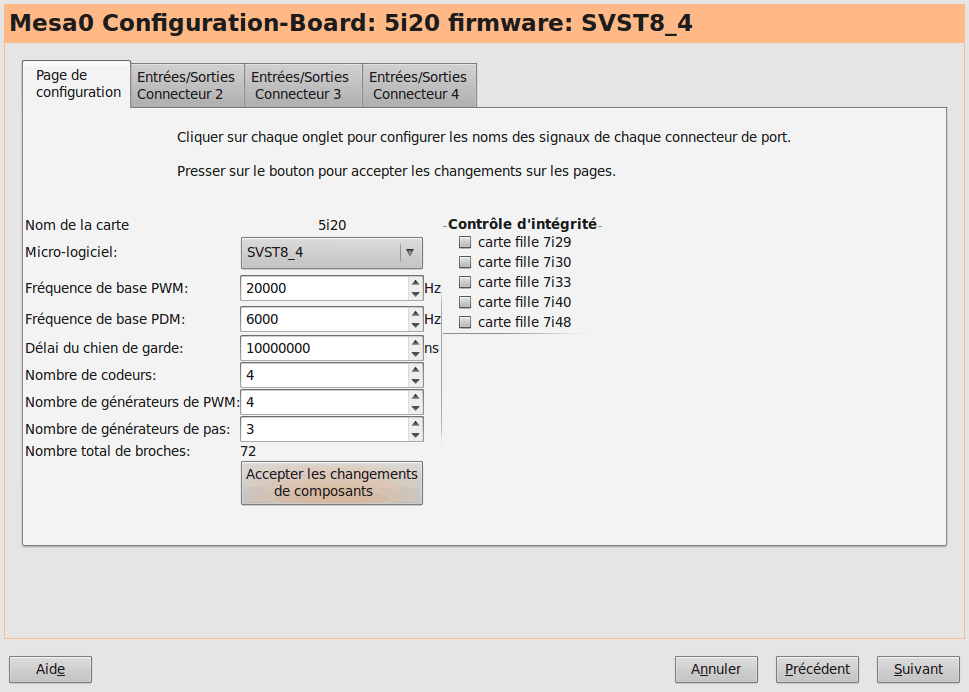The height and width of the screenshot is (692, 969).
Task: Show the Page de configuration tab
Action: pos(77,84)
